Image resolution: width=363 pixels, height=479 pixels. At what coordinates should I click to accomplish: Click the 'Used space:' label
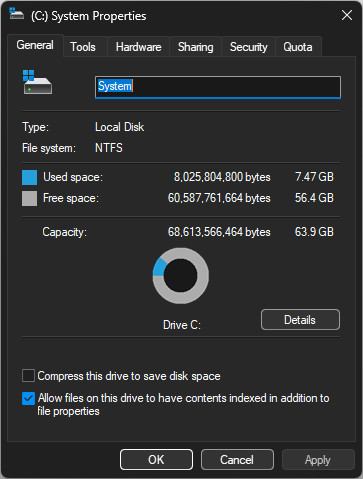pyautogui.click(x=73, y=177)
